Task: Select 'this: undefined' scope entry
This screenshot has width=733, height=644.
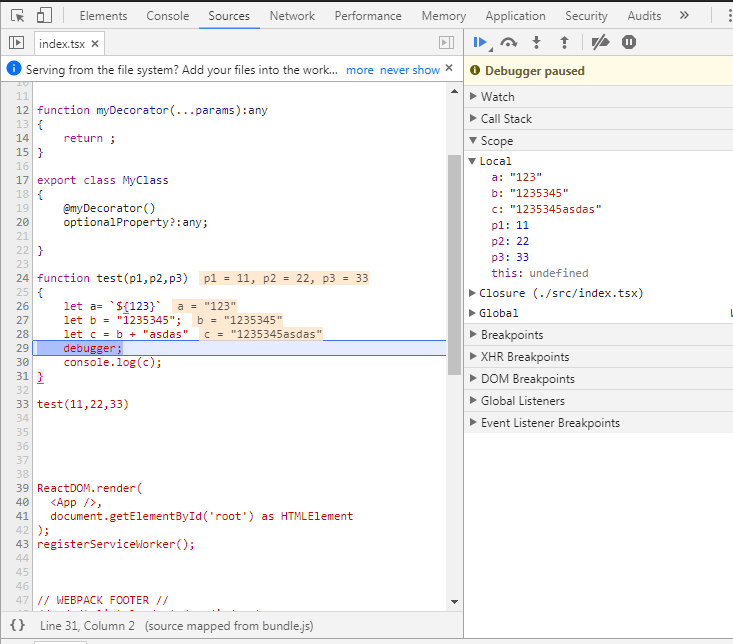Action: click(x=539, y=273)
